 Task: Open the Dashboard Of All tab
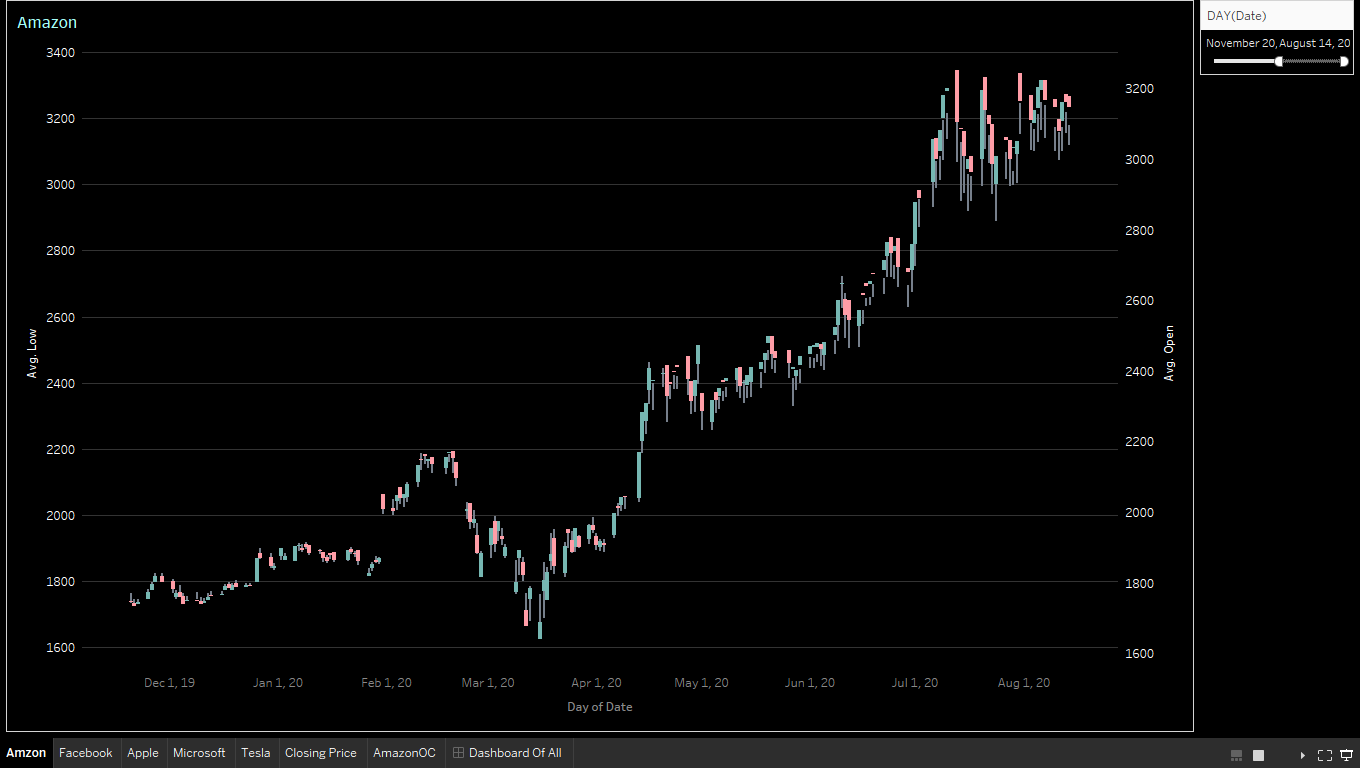tap(509, 753)
